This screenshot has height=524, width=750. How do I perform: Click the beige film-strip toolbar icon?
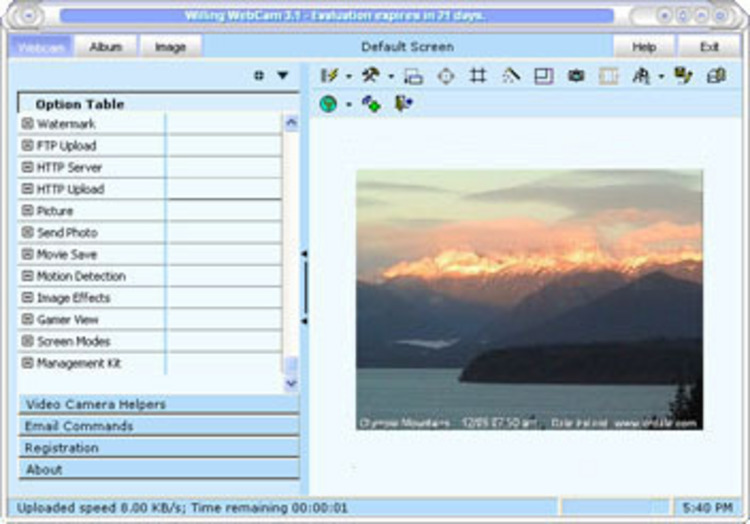(x=608, y=76)
